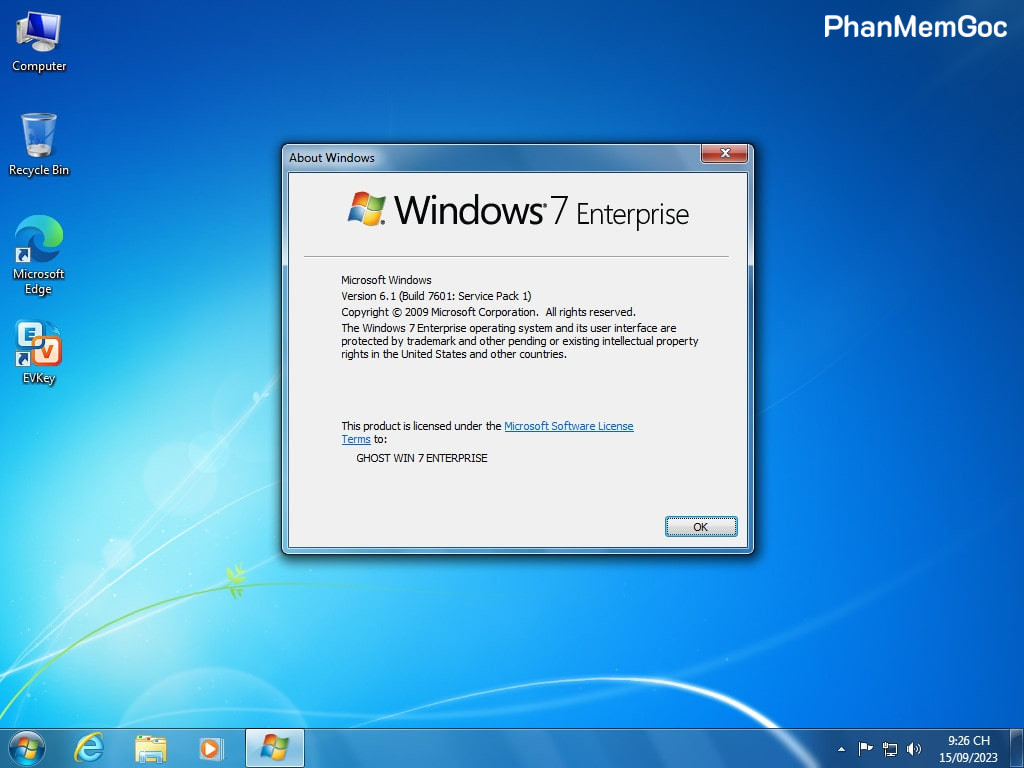Expand the hidden tray icons arrow
Viewport: 1024px width, 768px height.
tap(841, 748)
